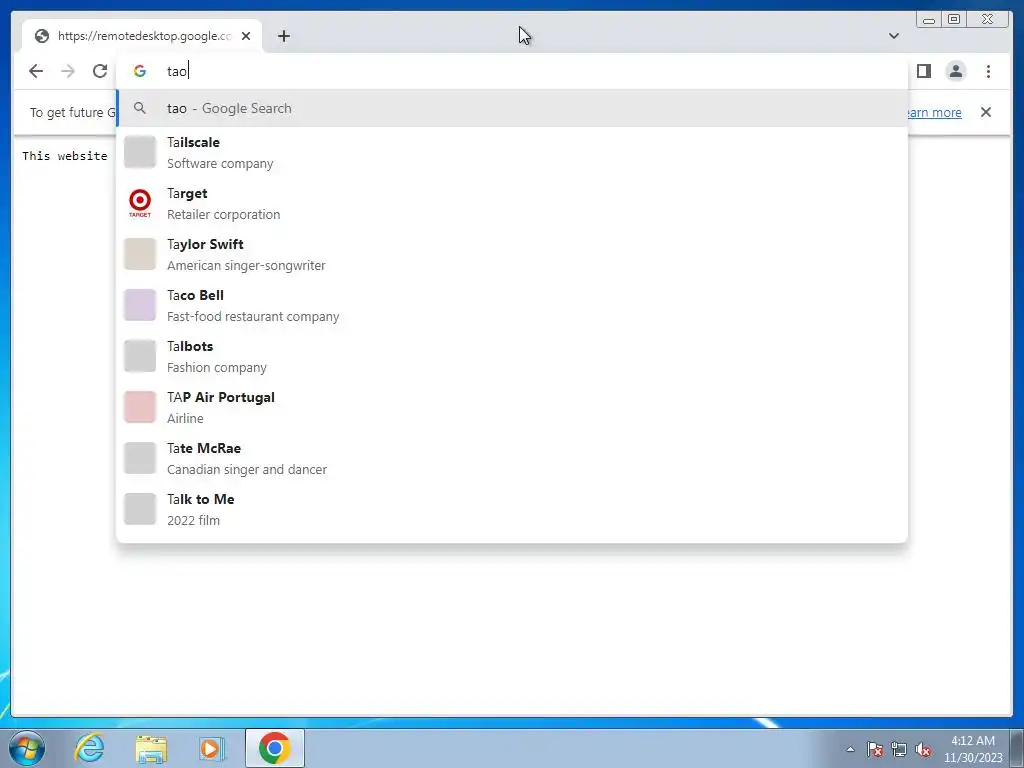
Task: Choose the Talk to Me film suggestion
Action: point(512,509)
